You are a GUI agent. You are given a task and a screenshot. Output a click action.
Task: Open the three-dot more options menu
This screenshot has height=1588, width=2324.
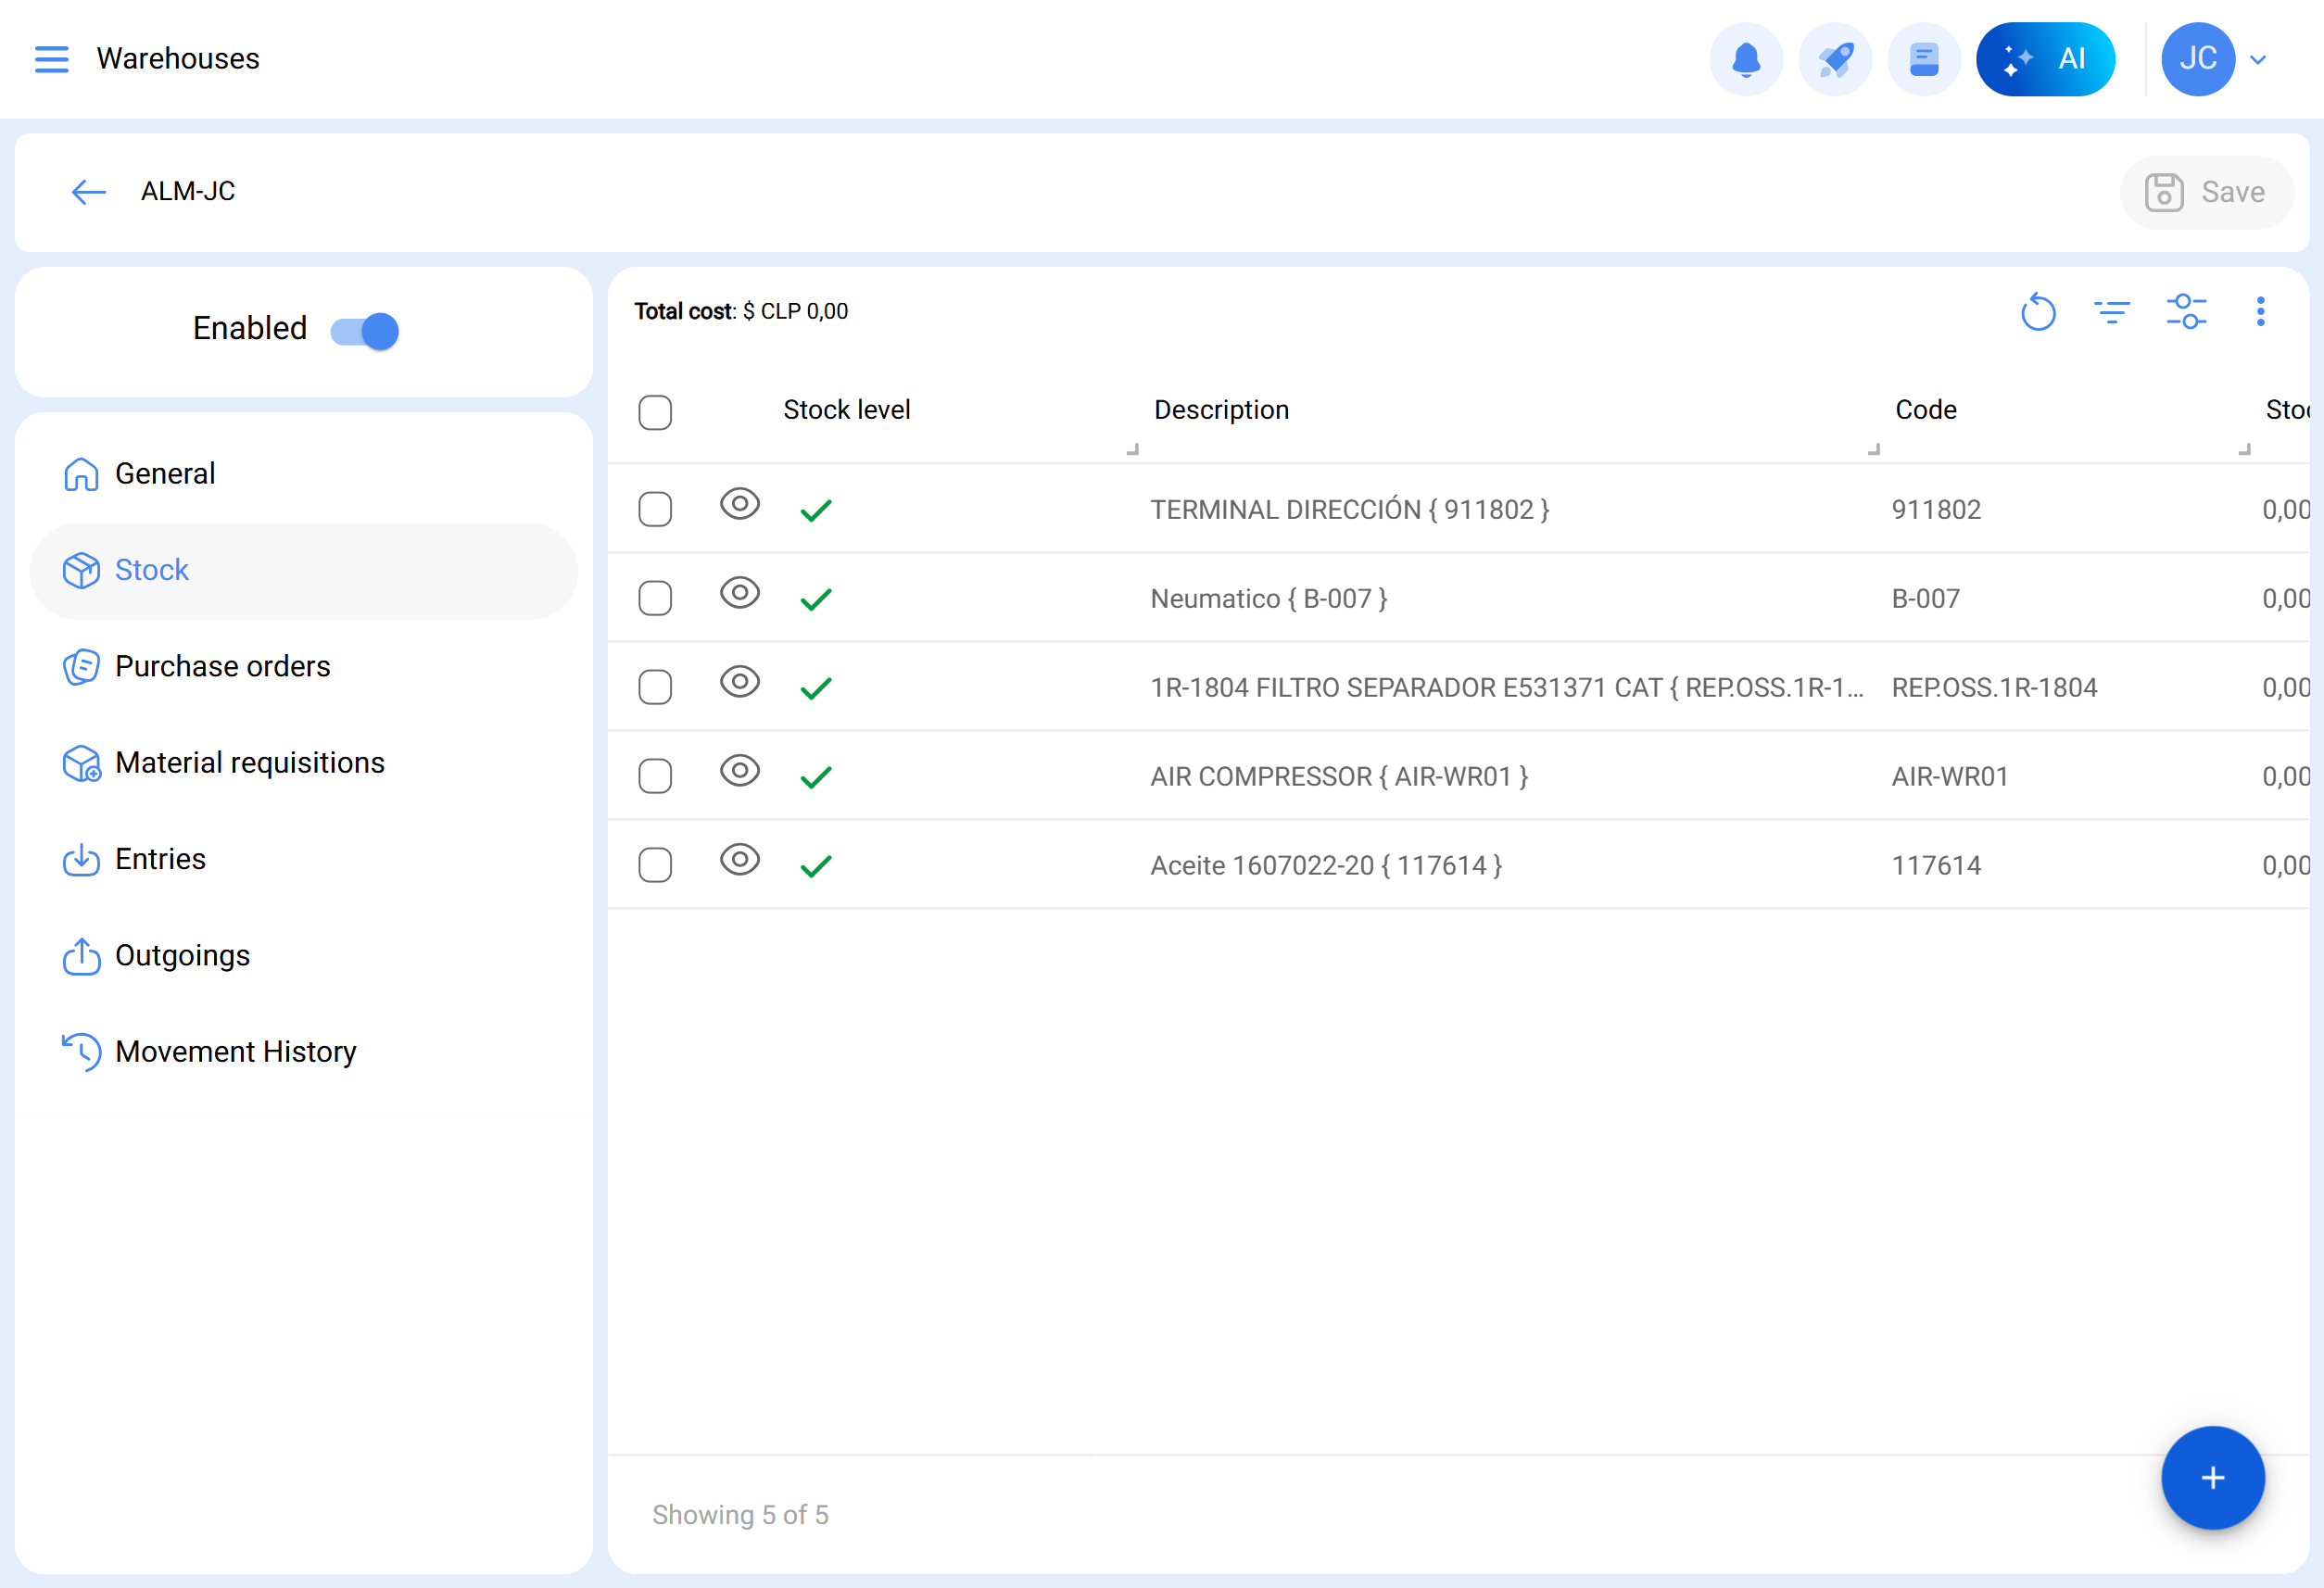click(2260, 312)
